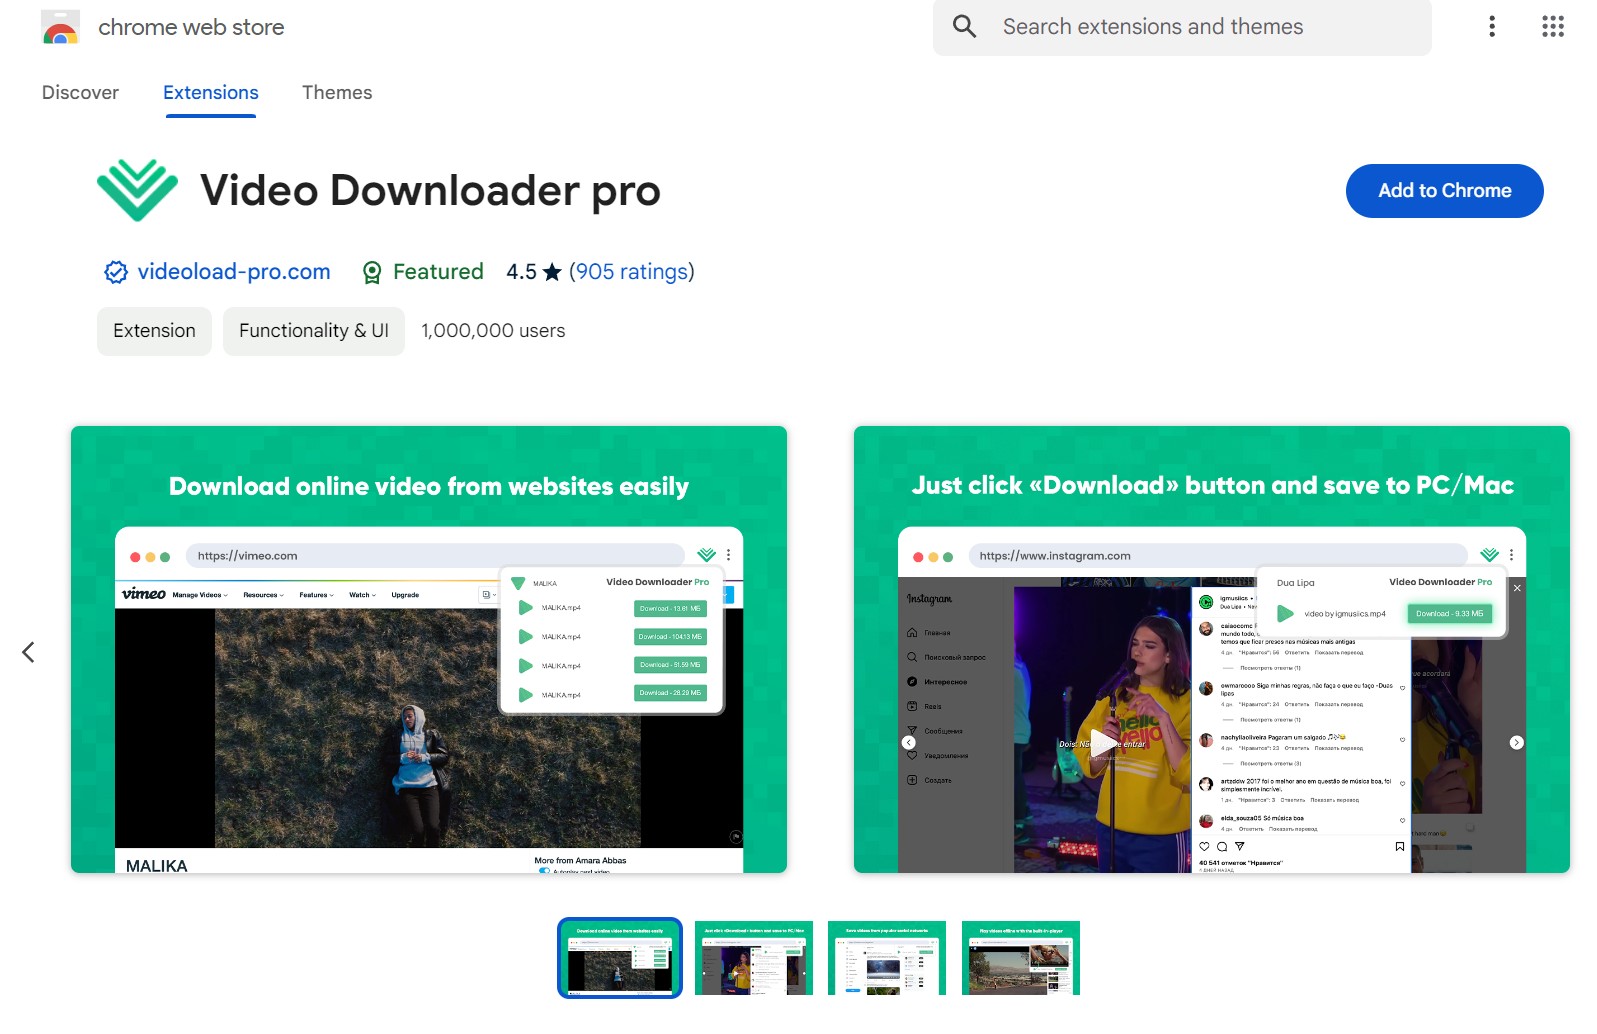Open the Instagram download screenshot slide
This screenshot has height=1034, width=1597.
(1212, 650)
